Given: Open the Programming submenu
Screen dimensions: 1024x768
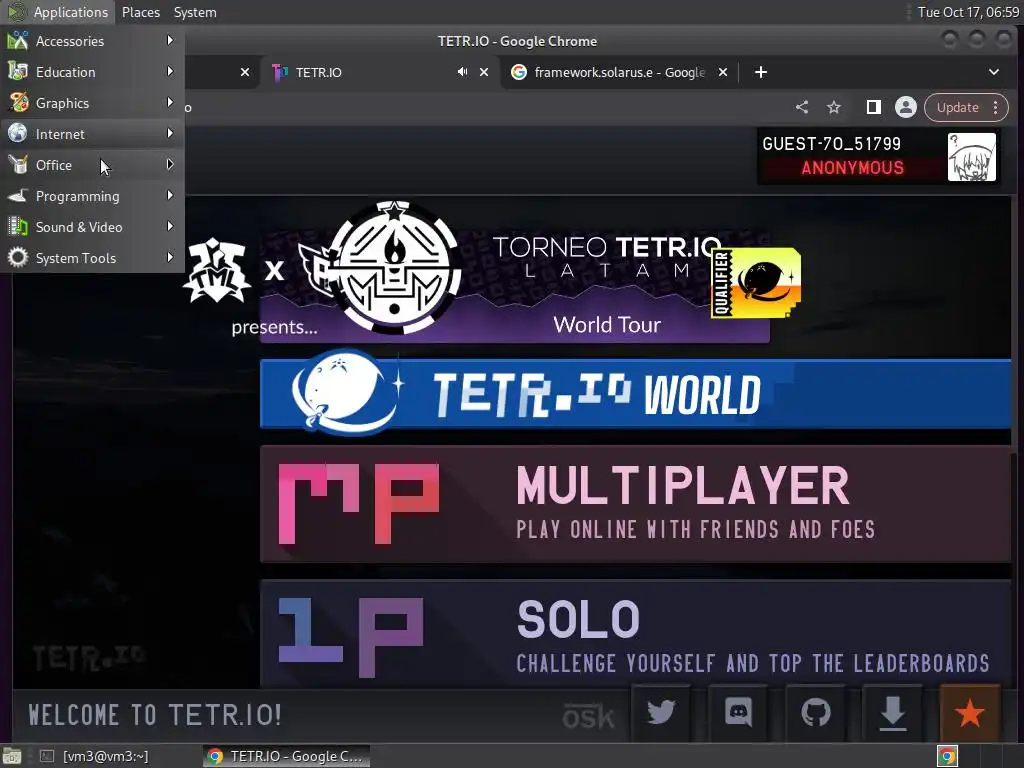Looking at the screenshot, I should (91, 196).
